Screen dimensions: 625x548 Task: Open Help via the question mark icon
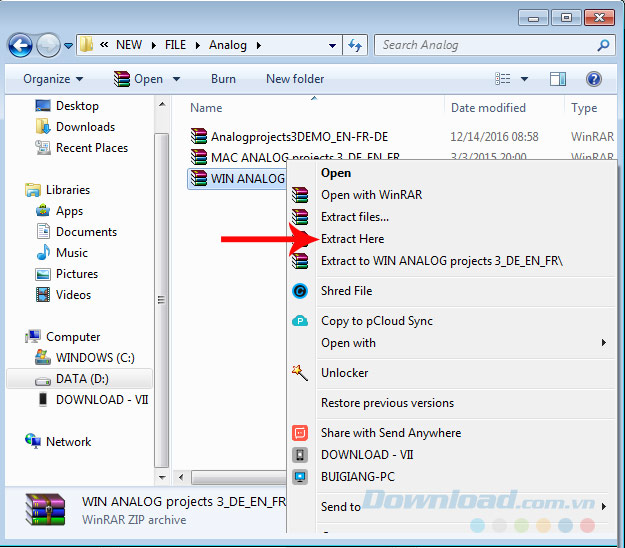point(594,79)
